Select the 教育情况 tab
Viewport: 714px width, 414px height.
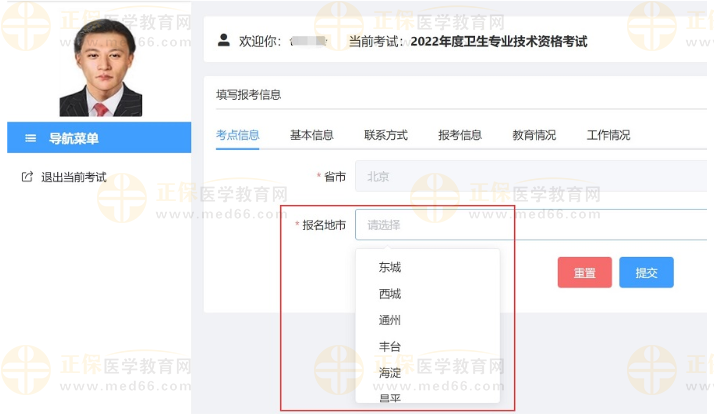(533, 135)
